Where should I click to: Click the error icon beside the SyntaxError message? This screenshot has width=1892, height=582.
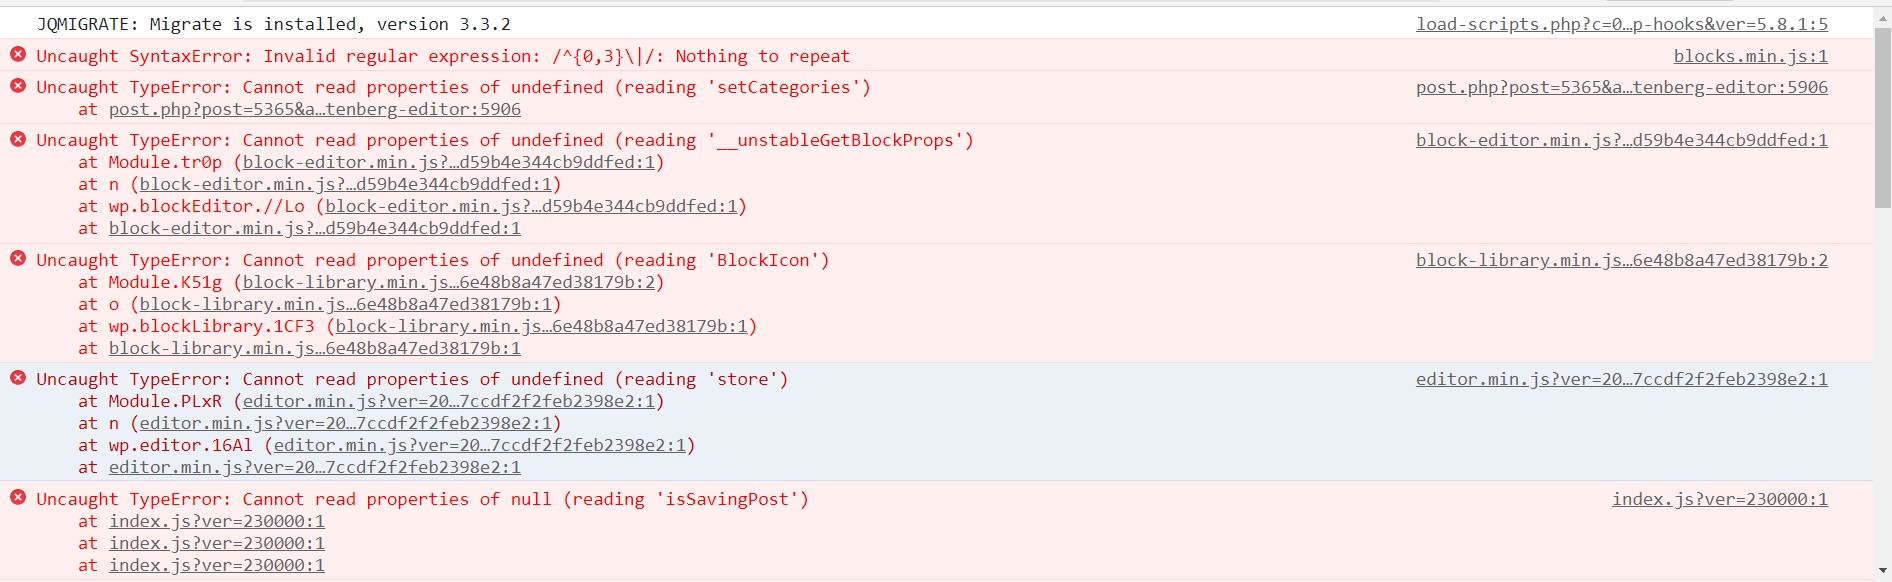click(x=18, y=55)
